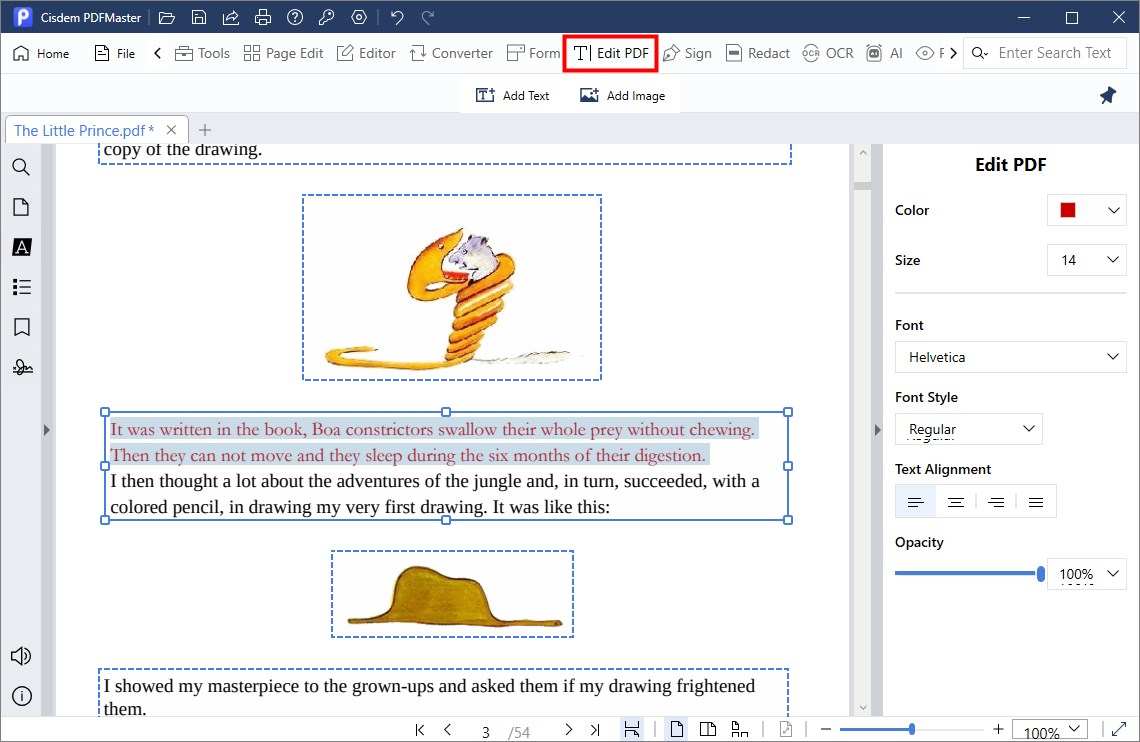
Task: Open the Converter tab
Action: tap(451, 53)
